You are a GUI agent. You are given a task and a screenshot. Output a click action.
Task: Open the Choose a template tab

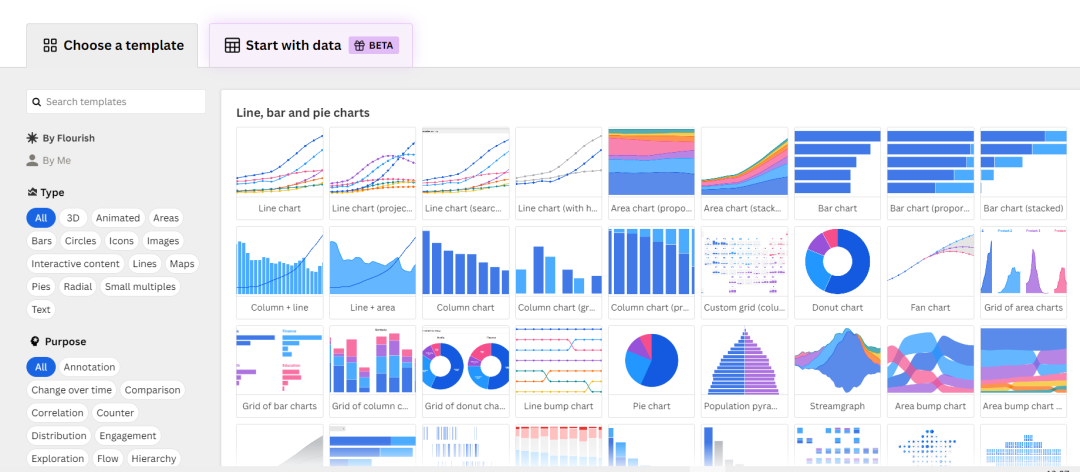pos(112,45)
